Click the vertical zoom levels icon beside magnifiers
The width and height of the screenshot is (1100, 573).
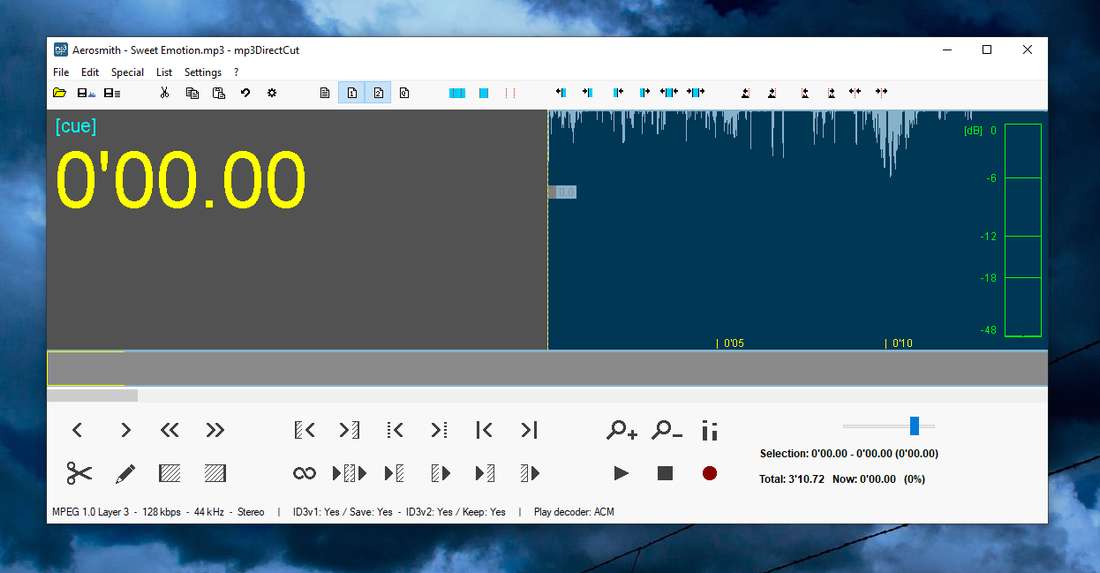710,430
